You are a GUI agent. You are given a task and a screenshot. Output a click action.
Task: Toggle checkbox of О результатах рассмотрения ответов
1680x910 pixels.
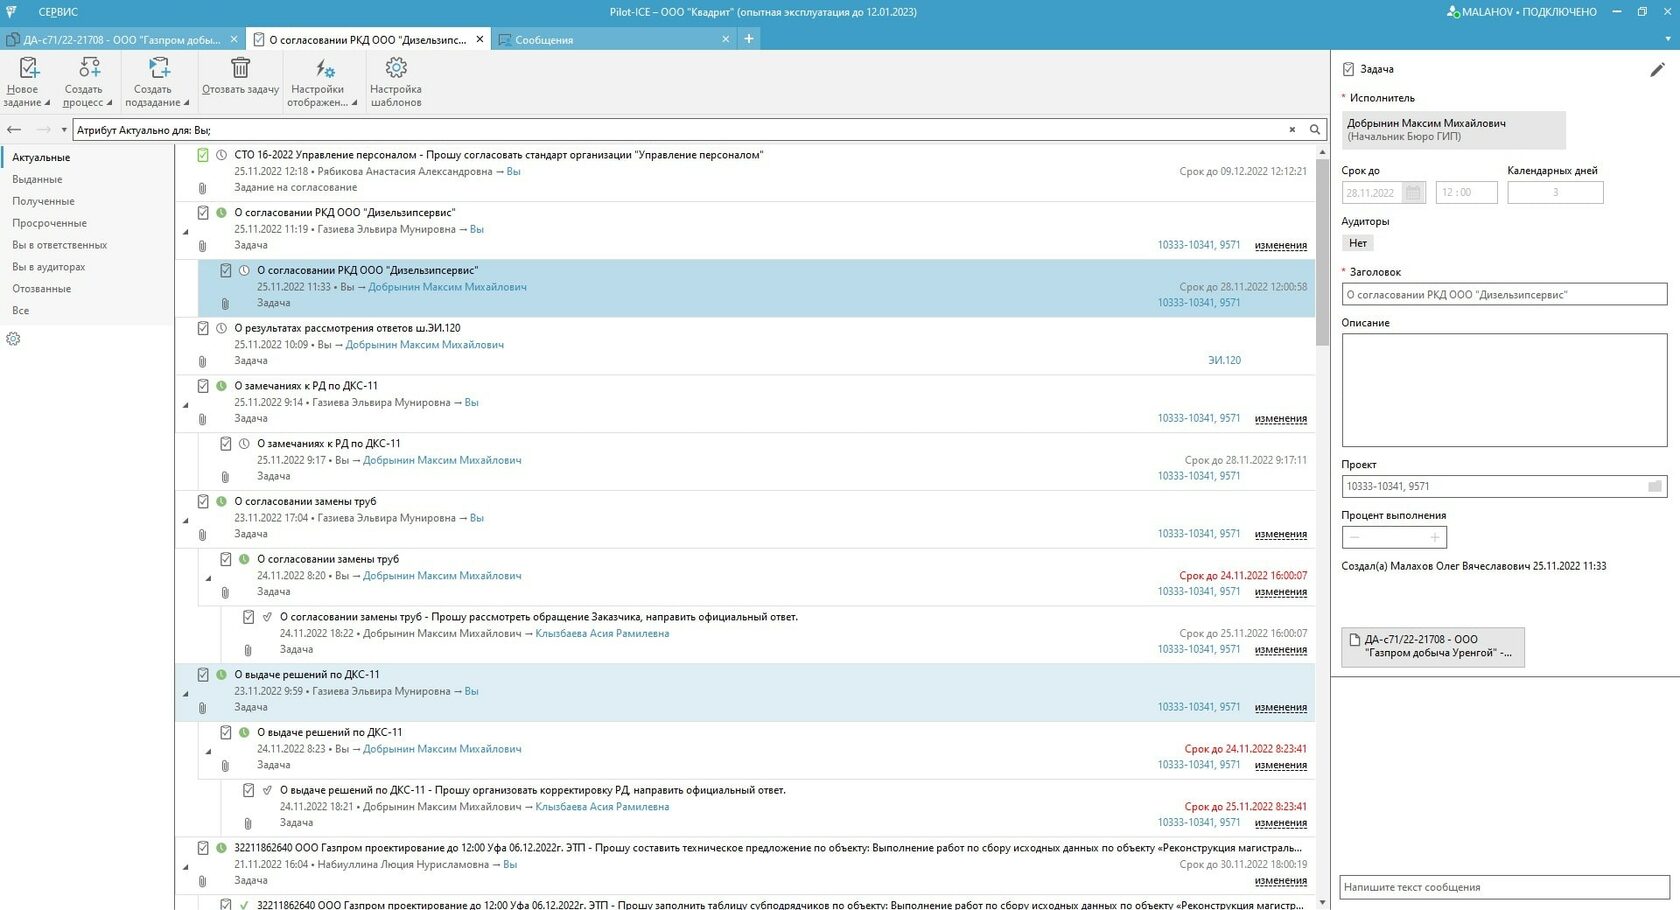point(203,328)
